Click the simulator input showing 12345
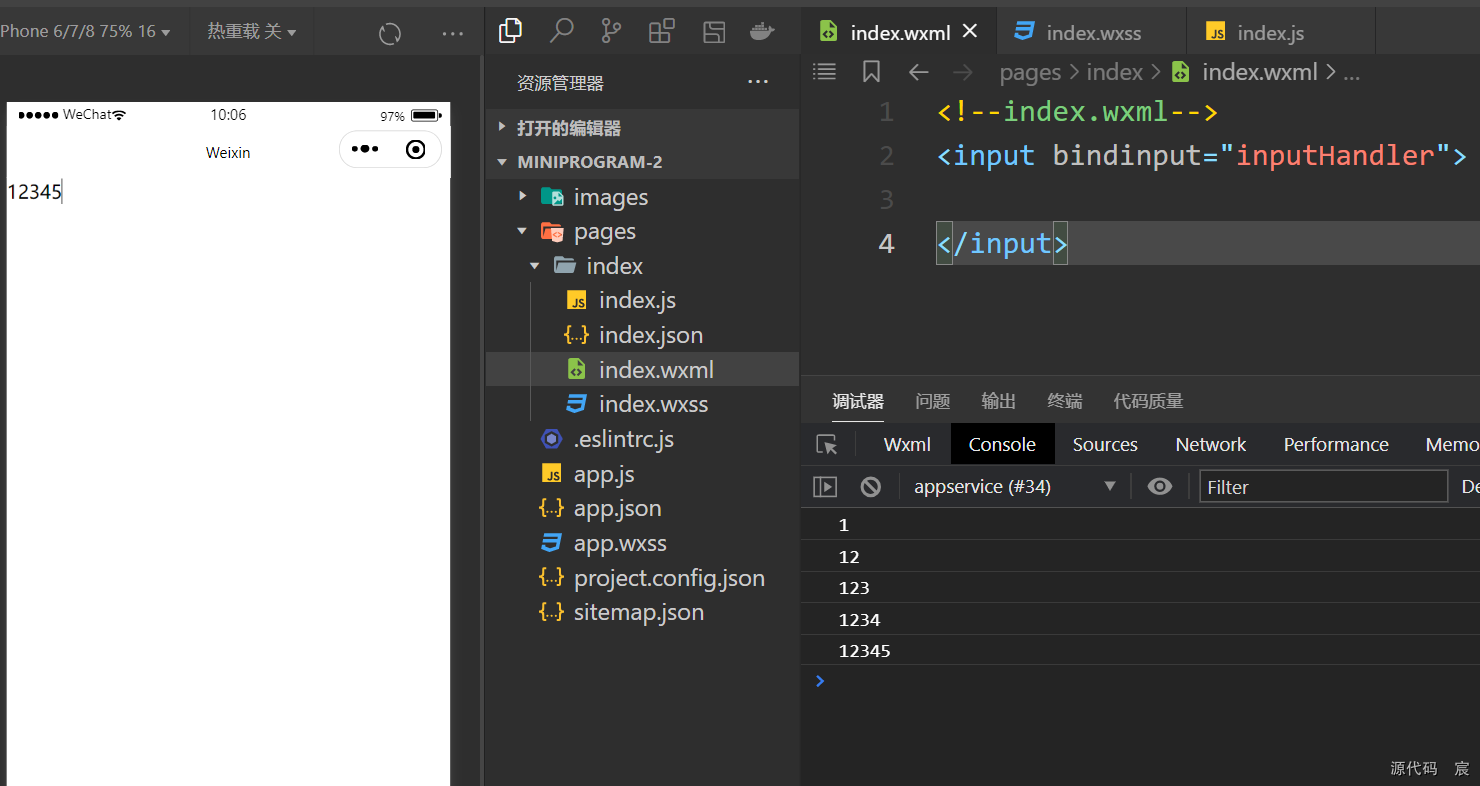This screenshot has height=786, width=1480. pyautogui.click(x=228, y=192)
